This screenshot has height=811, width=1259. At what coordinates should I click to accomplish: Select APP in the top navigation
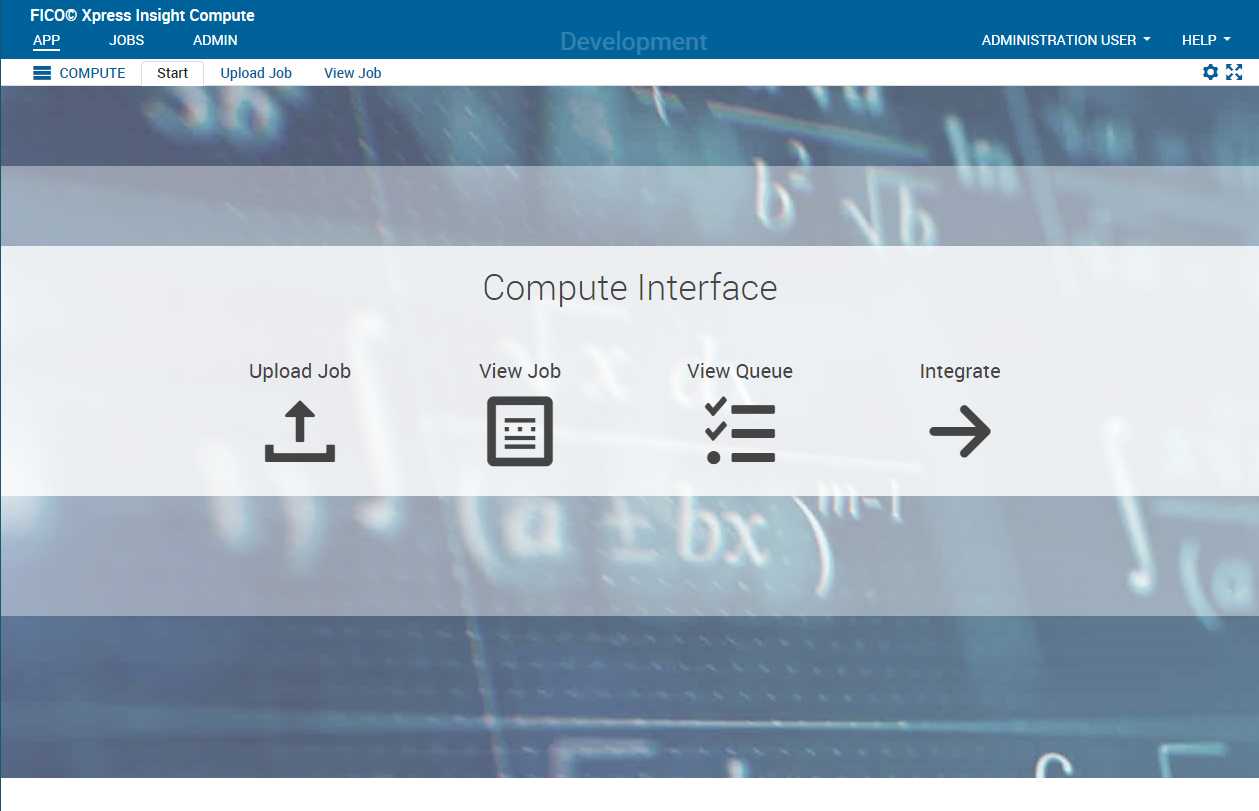(46, 40)
